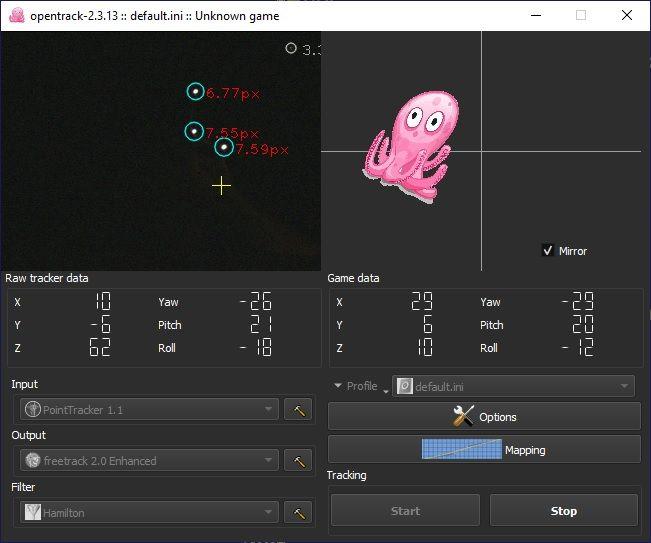The image size is (651, 543).
Task: Click the Game data X value 29
Action: pyautogui.click(x=422, y=301)
